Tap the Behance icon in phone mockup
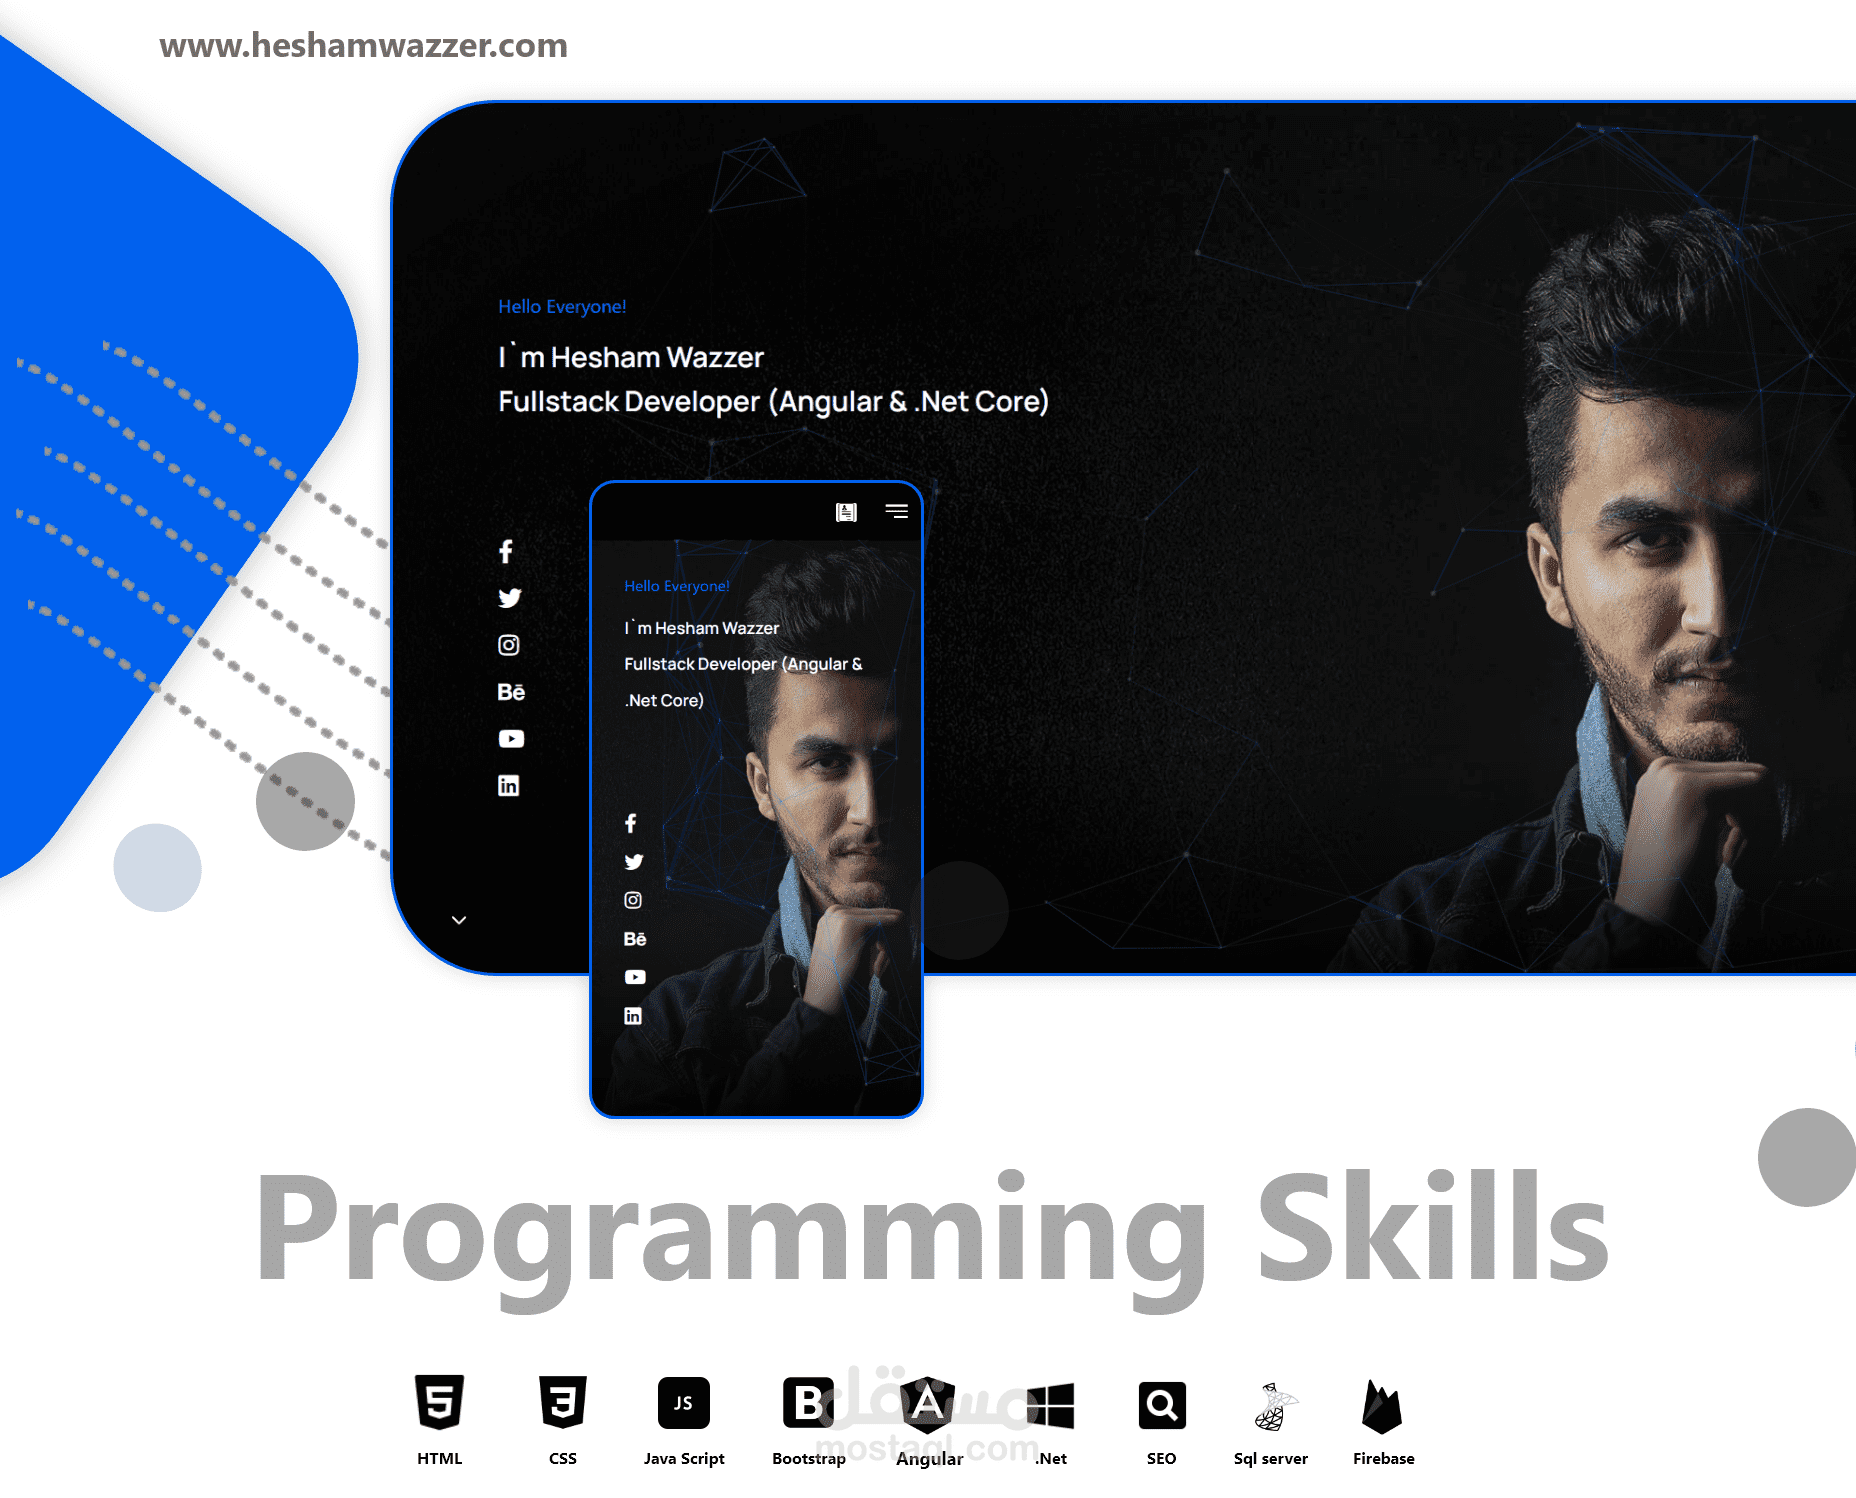 pyautogui.click(x=635, y=939)
